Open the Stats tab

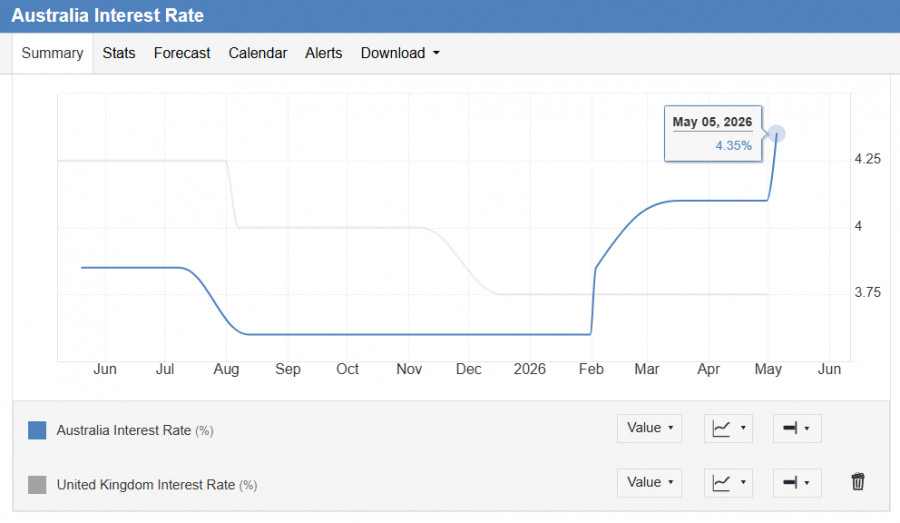(119, 53)
